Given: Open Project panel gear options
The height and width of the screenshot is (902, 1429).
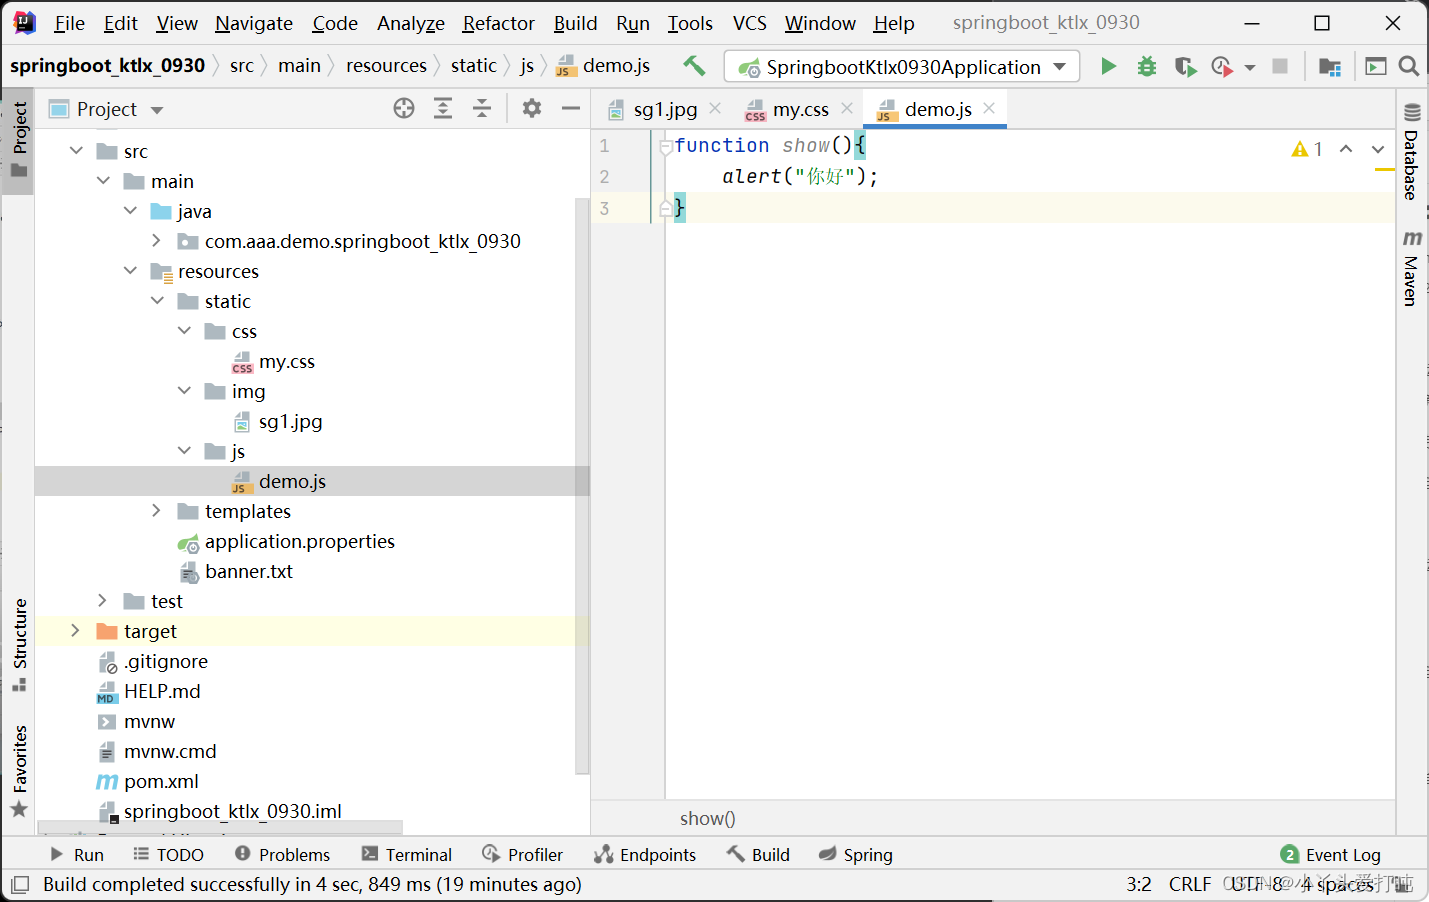Looking at the screenshot, I should pyautogui.click(x=532, y=108).
